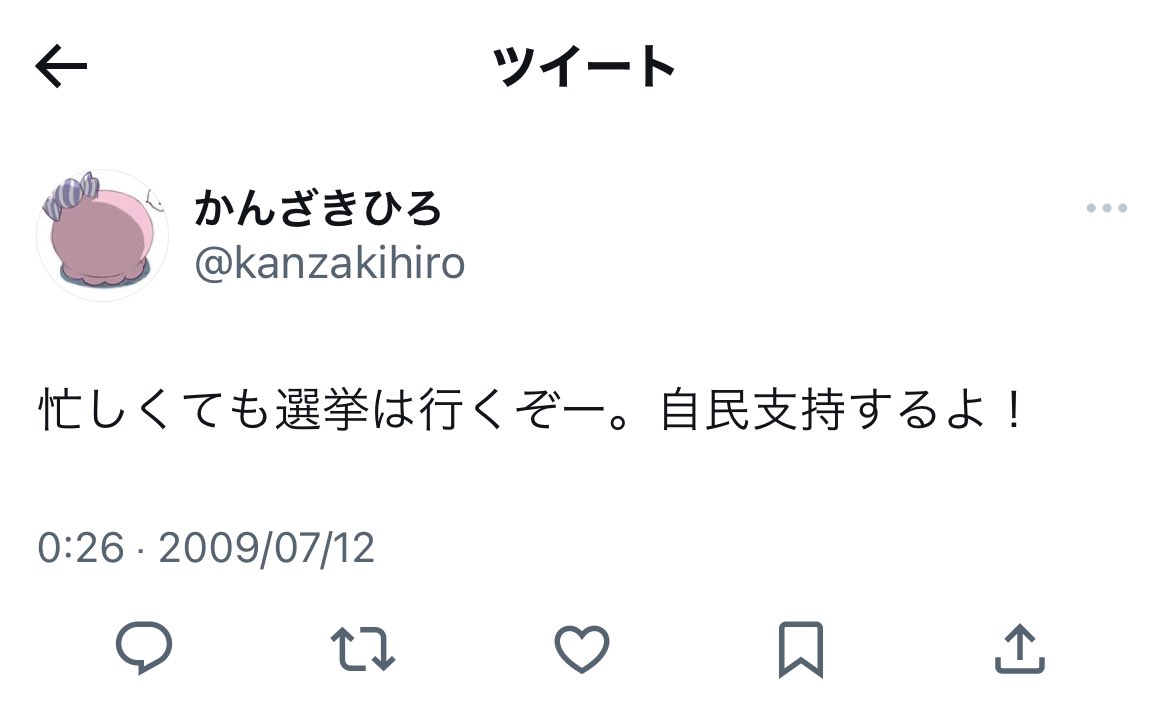
Task: Share the tweet via upload arrow icon
Action: click(1020, 649)
